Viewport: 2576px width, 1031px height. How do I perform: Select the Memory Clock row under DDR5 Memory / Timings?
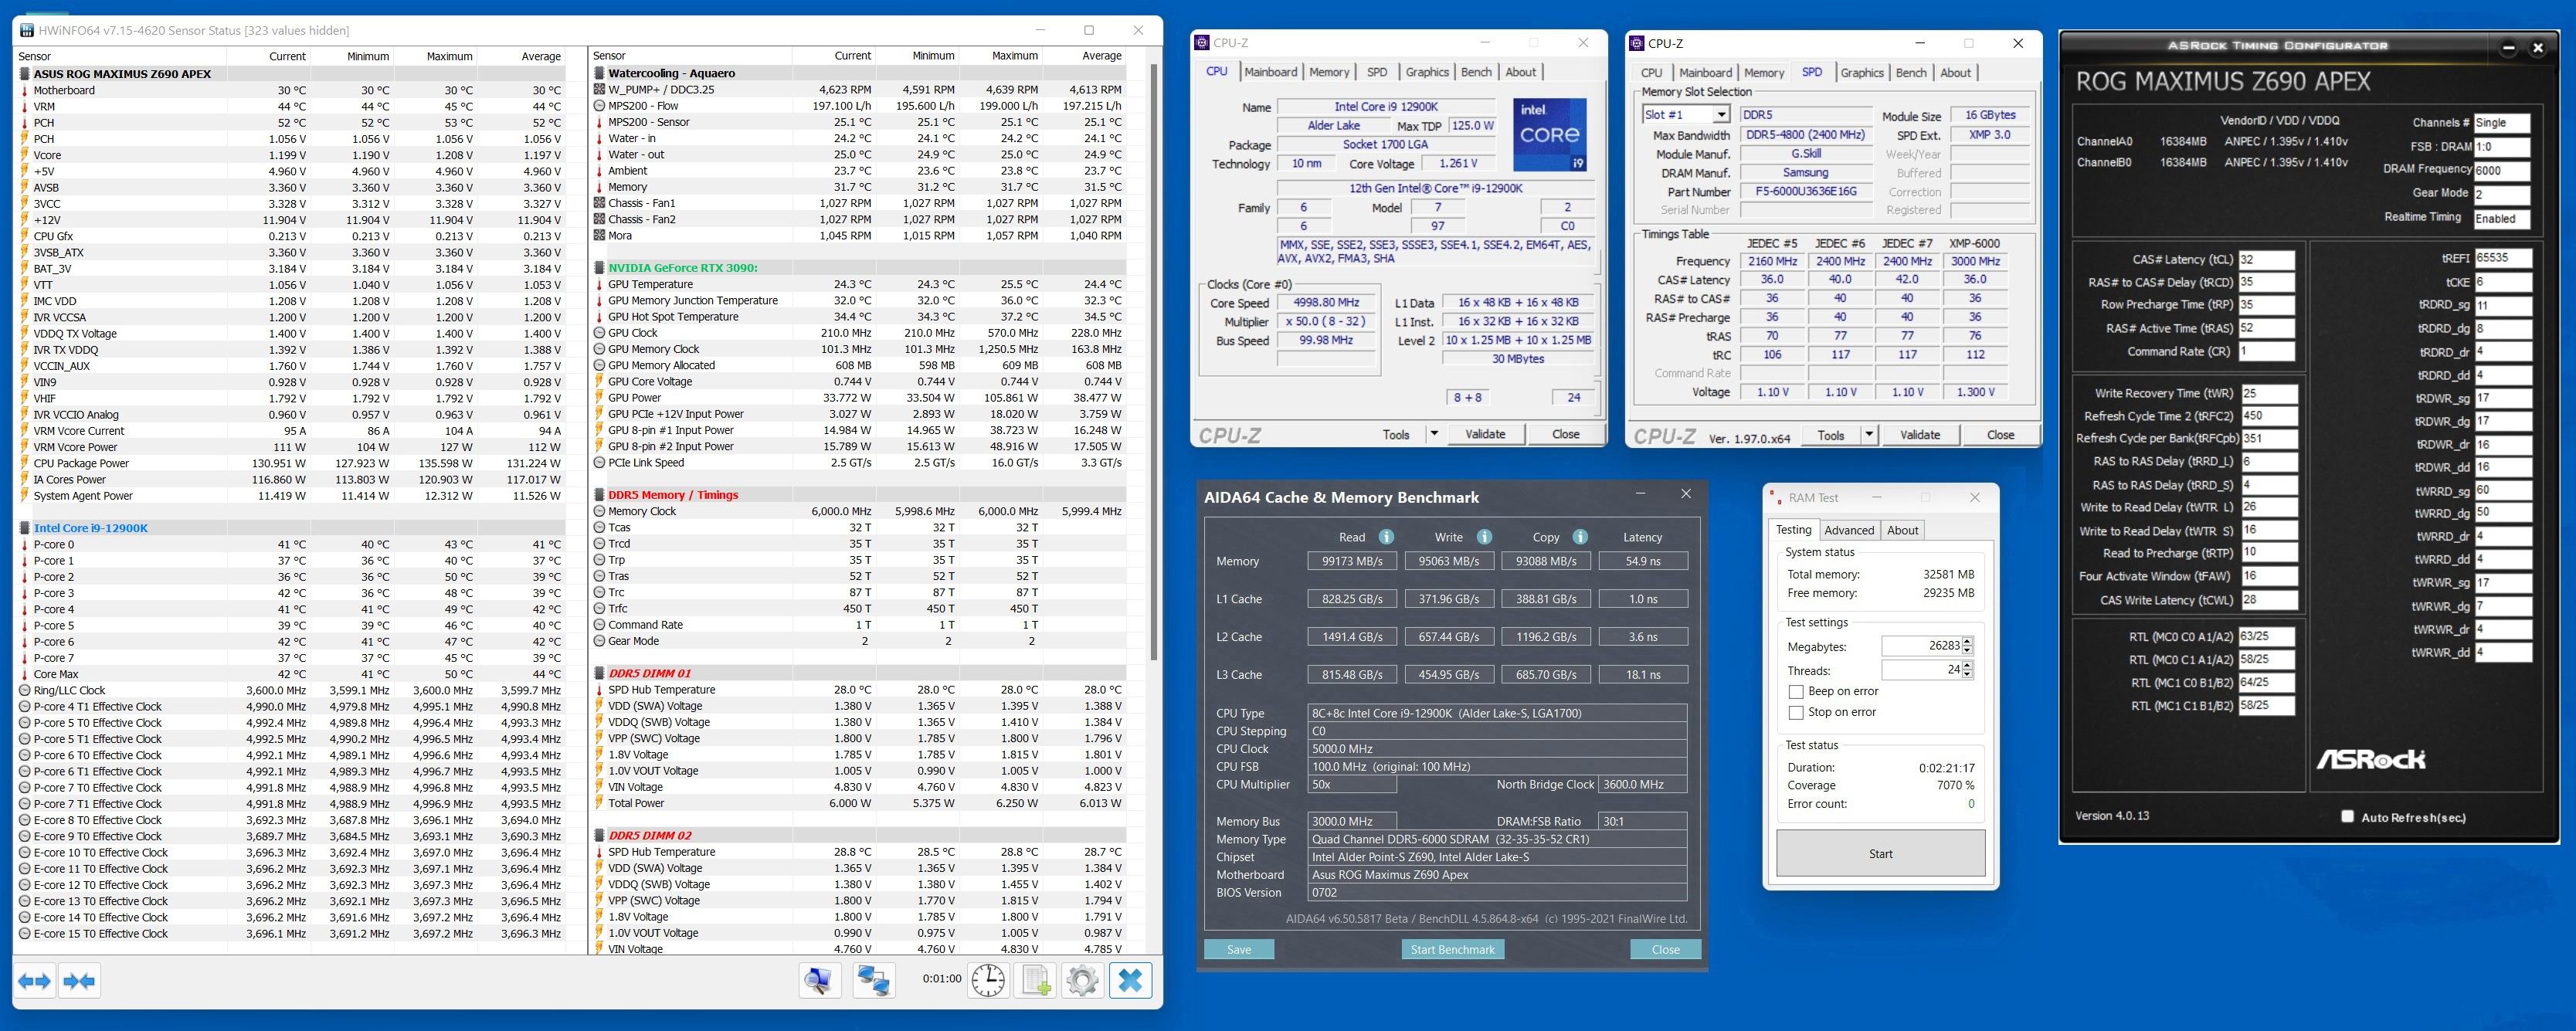(x=858, y=511)
